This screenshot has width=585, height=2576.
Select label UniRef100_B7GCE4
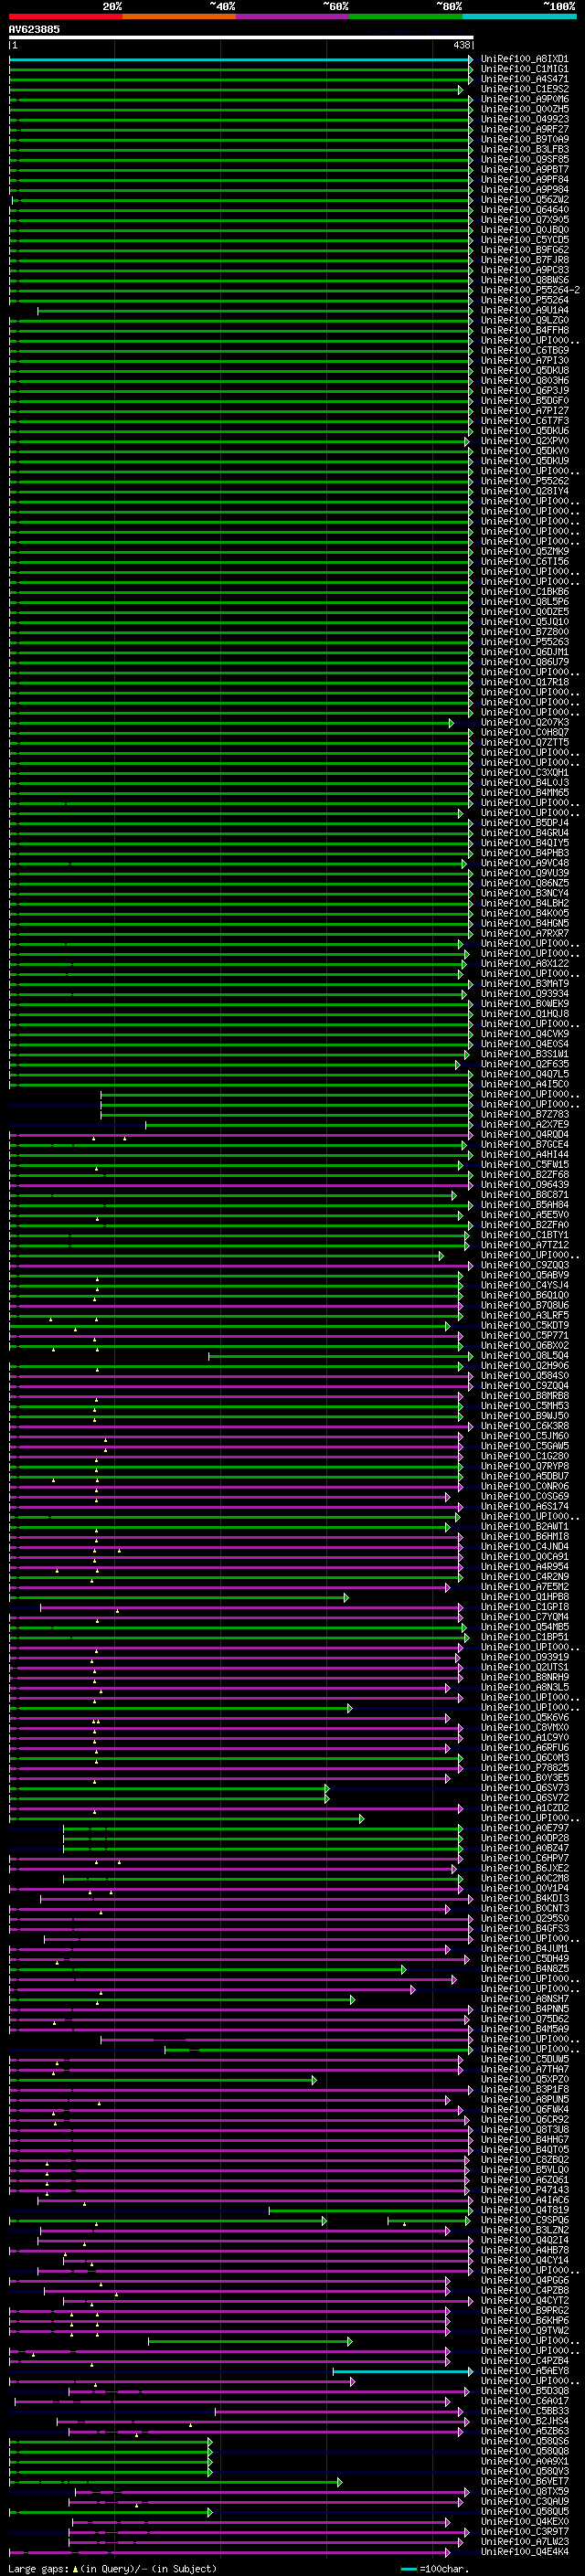click(x=525, y=1145)
